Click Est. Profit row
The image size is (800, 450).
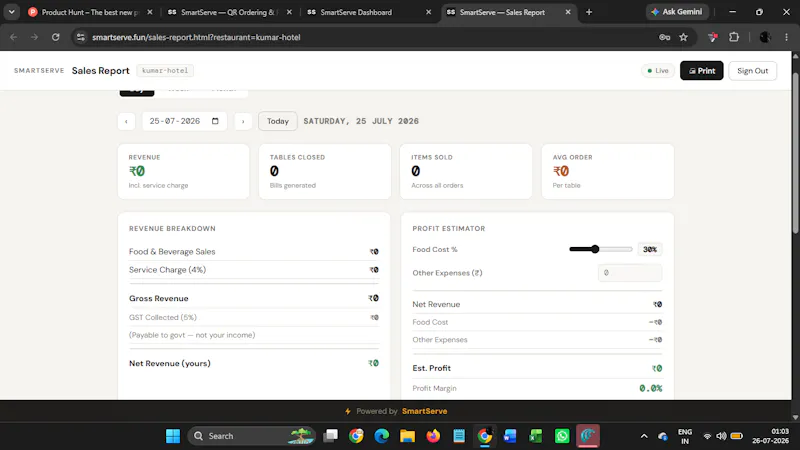pyautogui.click(x=537, y=368)
